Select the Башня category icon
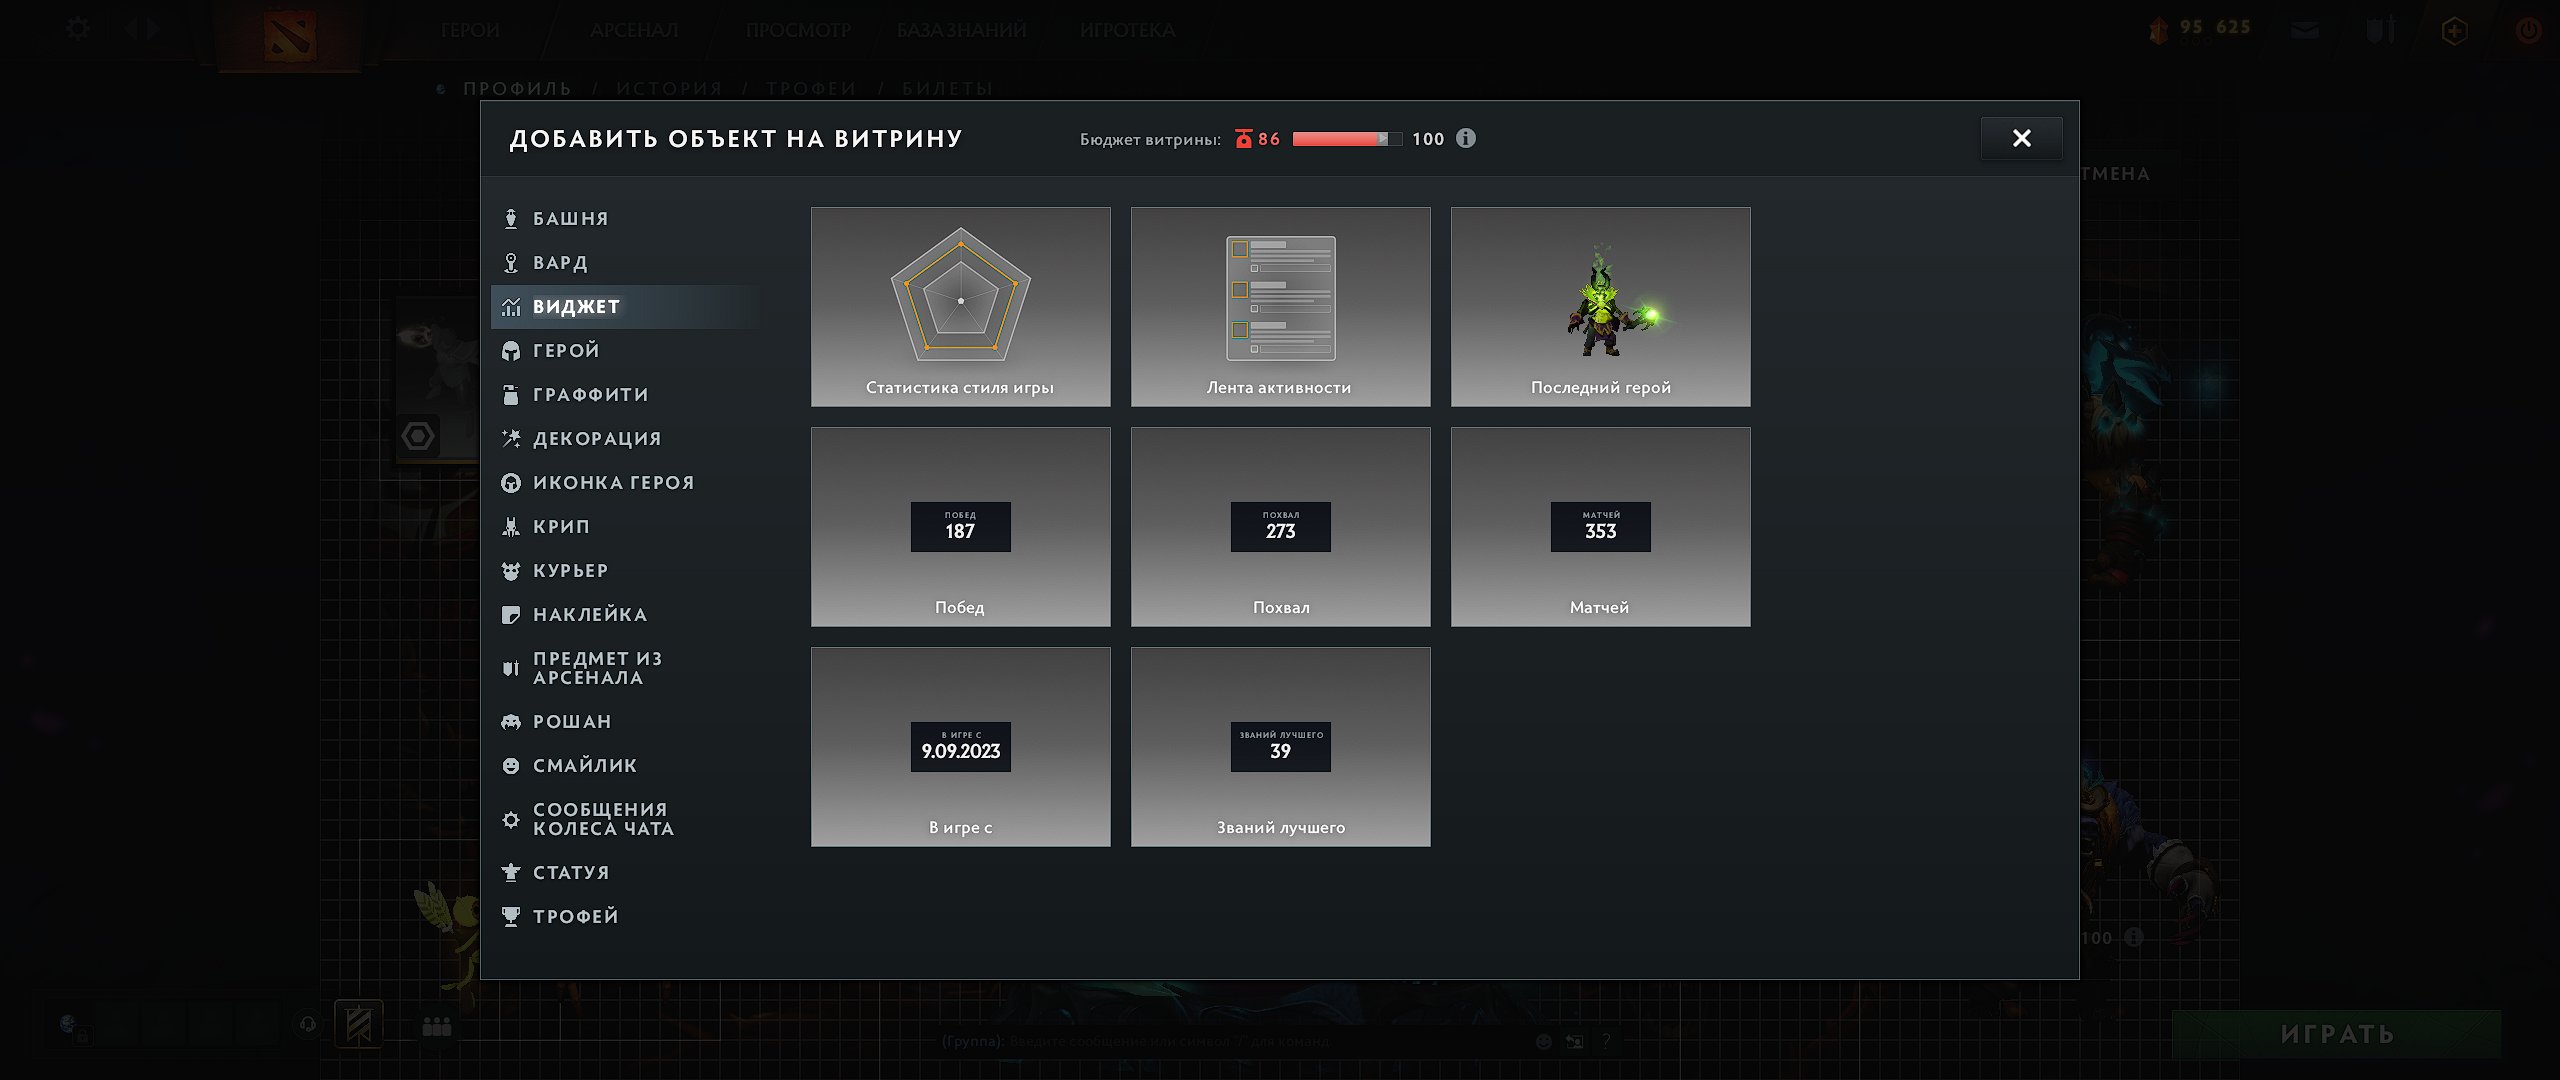The height and width of the screenshot is (1080, 2560). point(511,219)
